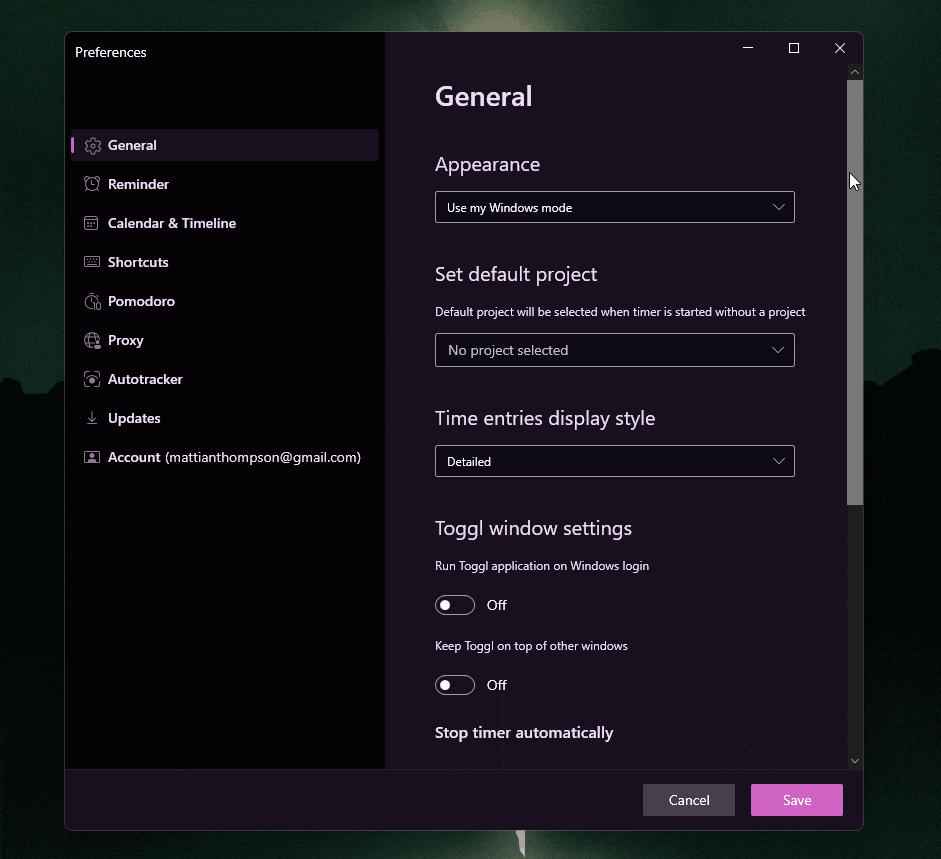Screen dimensions: 941x859
Task: Click the Shortcuts keyboard icon
Action: coord(92,262)
